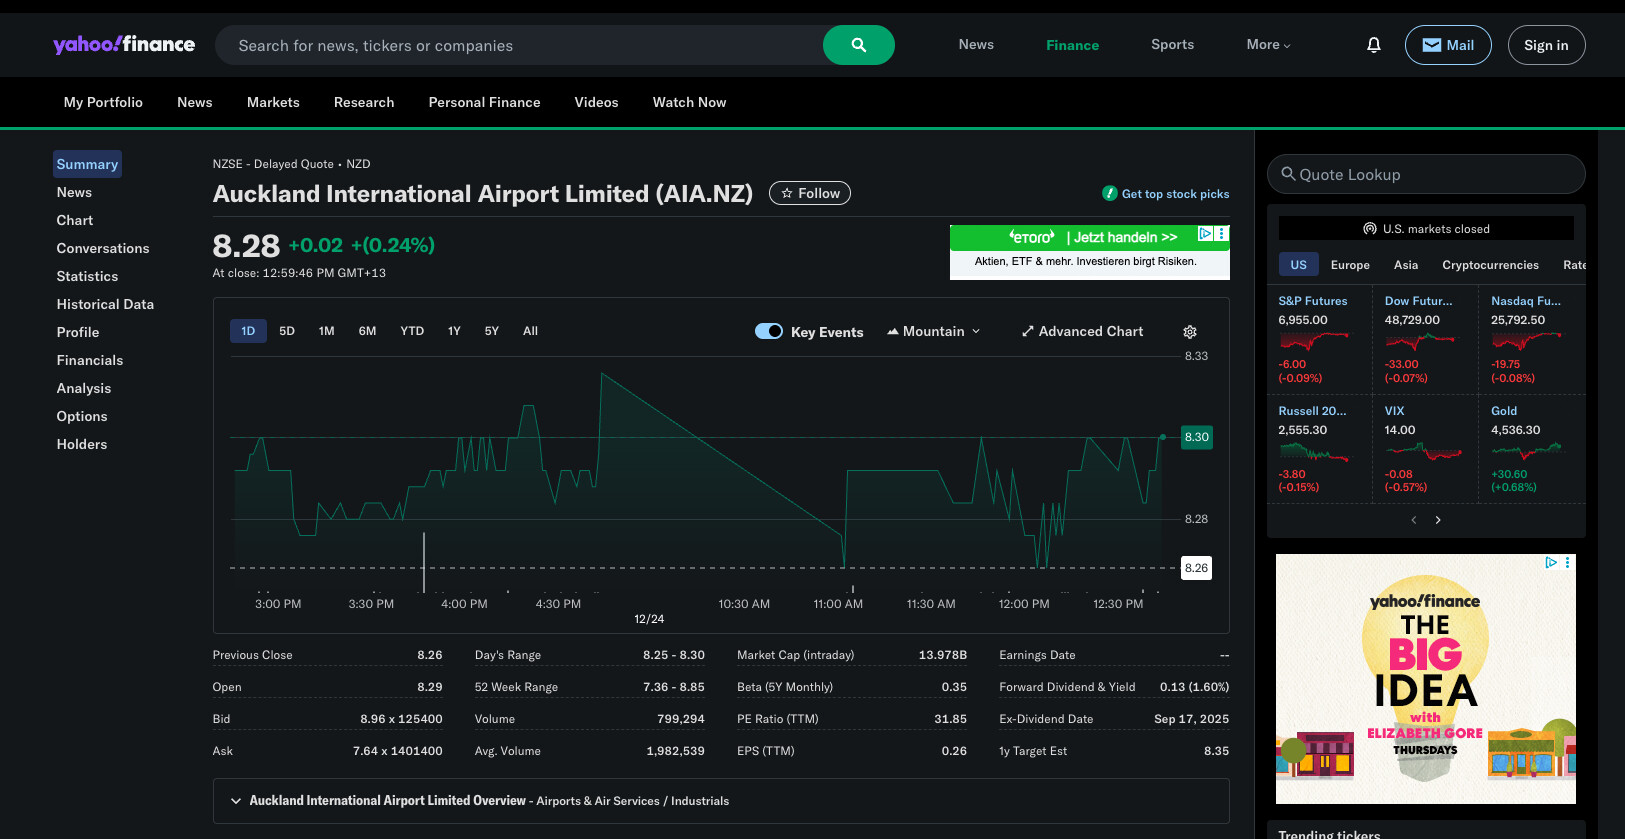Image resolution: width=1625 pixels, height=839 pixels.
Task: Click the green search magnifier button
Action: 858,45
